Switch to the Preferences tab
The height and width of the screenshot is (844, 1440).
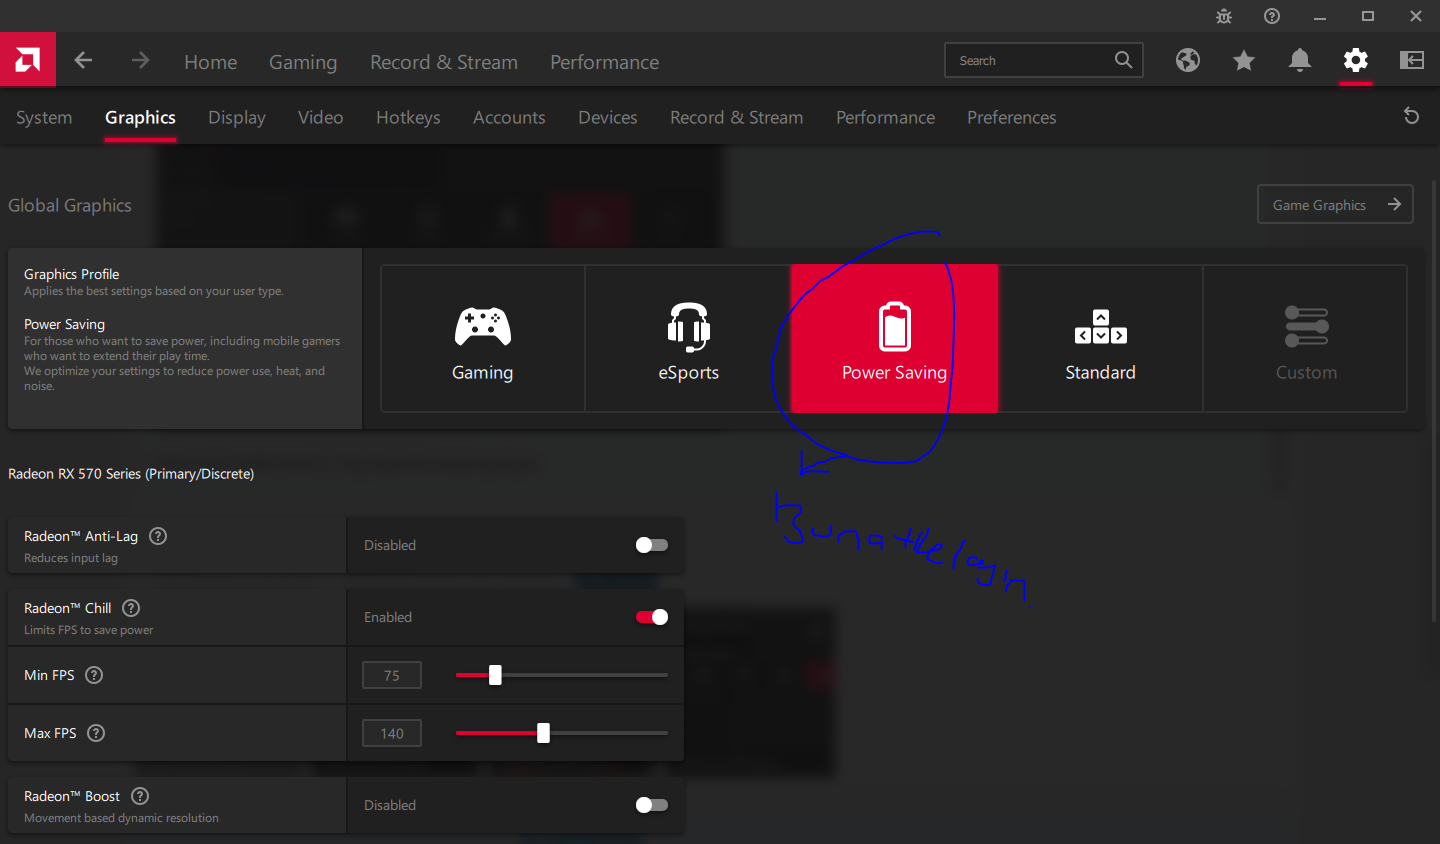pos(1012,117)
